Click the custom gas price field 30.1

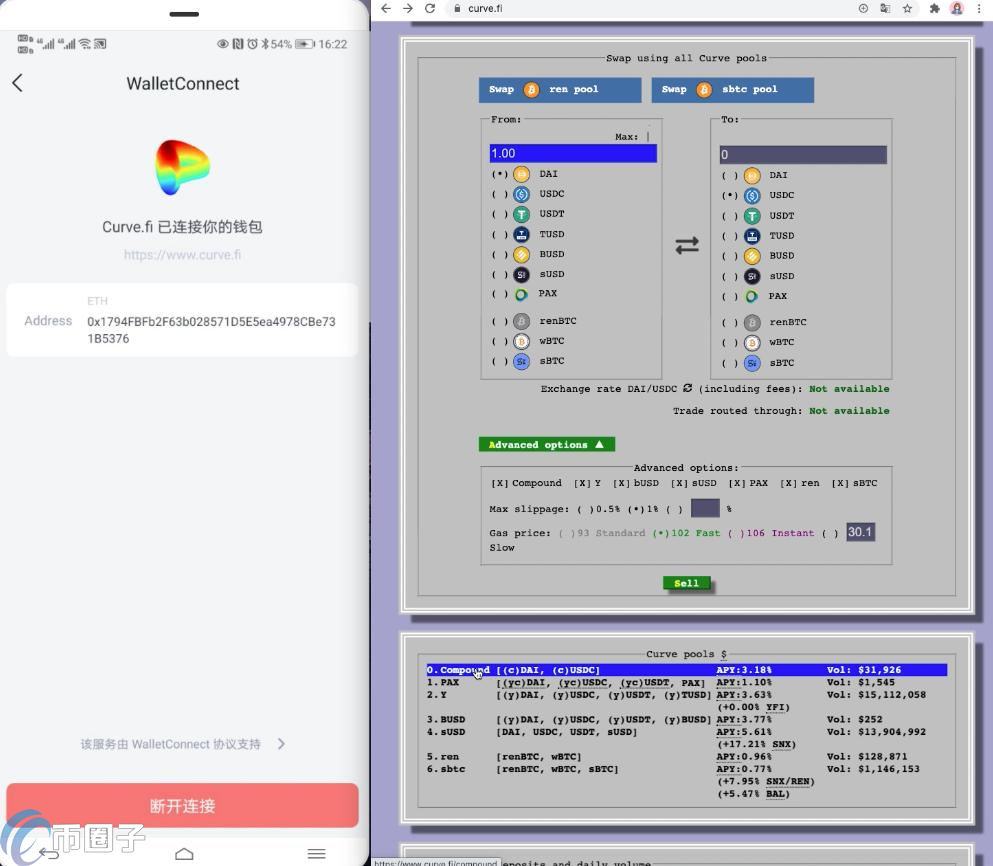(860, 532)
